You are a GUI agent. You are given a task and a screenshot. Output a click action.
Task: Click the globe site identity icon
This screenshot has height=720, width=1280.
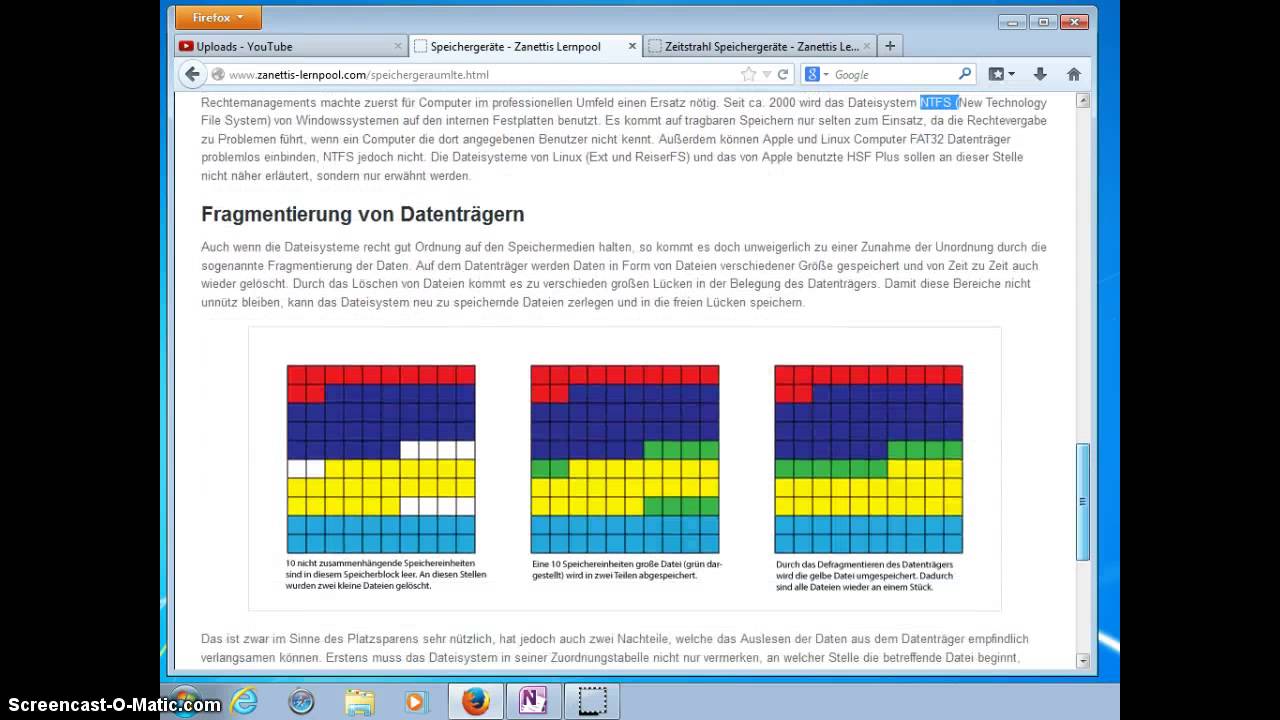pos(218,74)
